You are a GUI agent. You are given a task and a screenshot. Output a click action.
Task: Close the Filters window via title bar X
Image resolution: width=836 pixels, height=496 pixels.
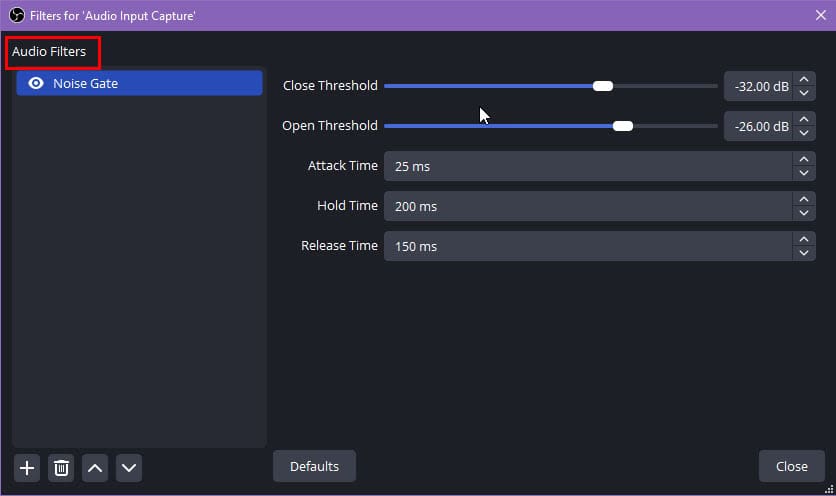(x=821, y=15)
